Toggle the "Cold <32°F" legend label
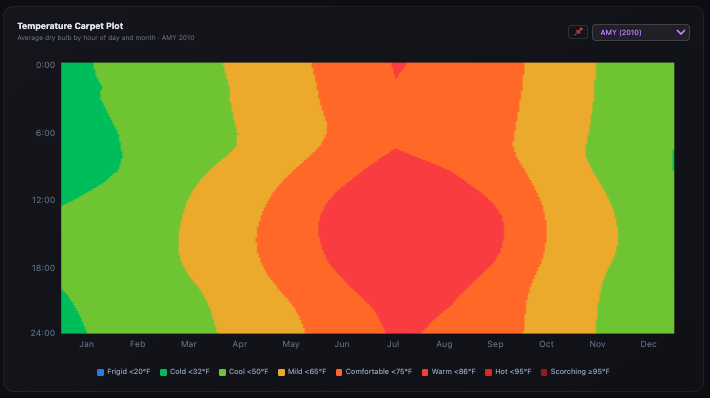Viewport: 710px width, 398px height. tap(190, 372)
